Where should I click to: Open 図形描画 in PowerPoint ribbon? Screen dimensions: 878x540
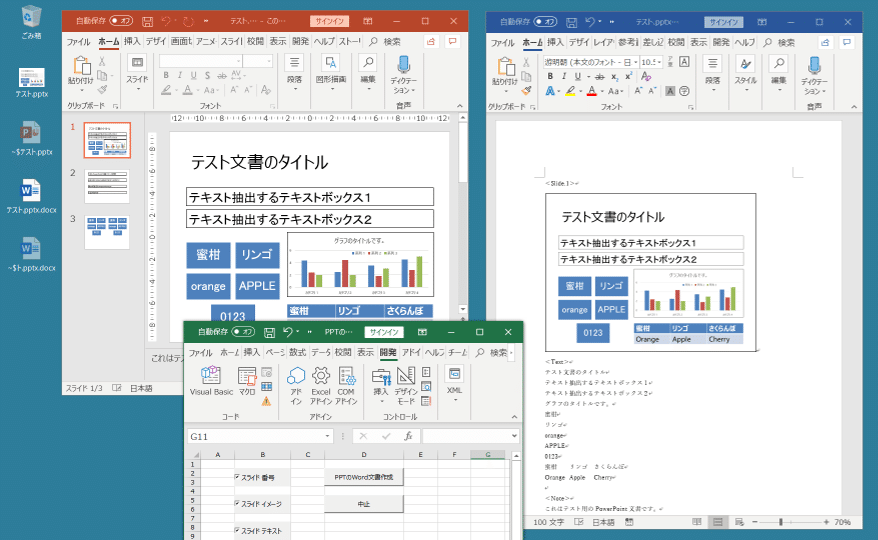click(x=331, y=72)
